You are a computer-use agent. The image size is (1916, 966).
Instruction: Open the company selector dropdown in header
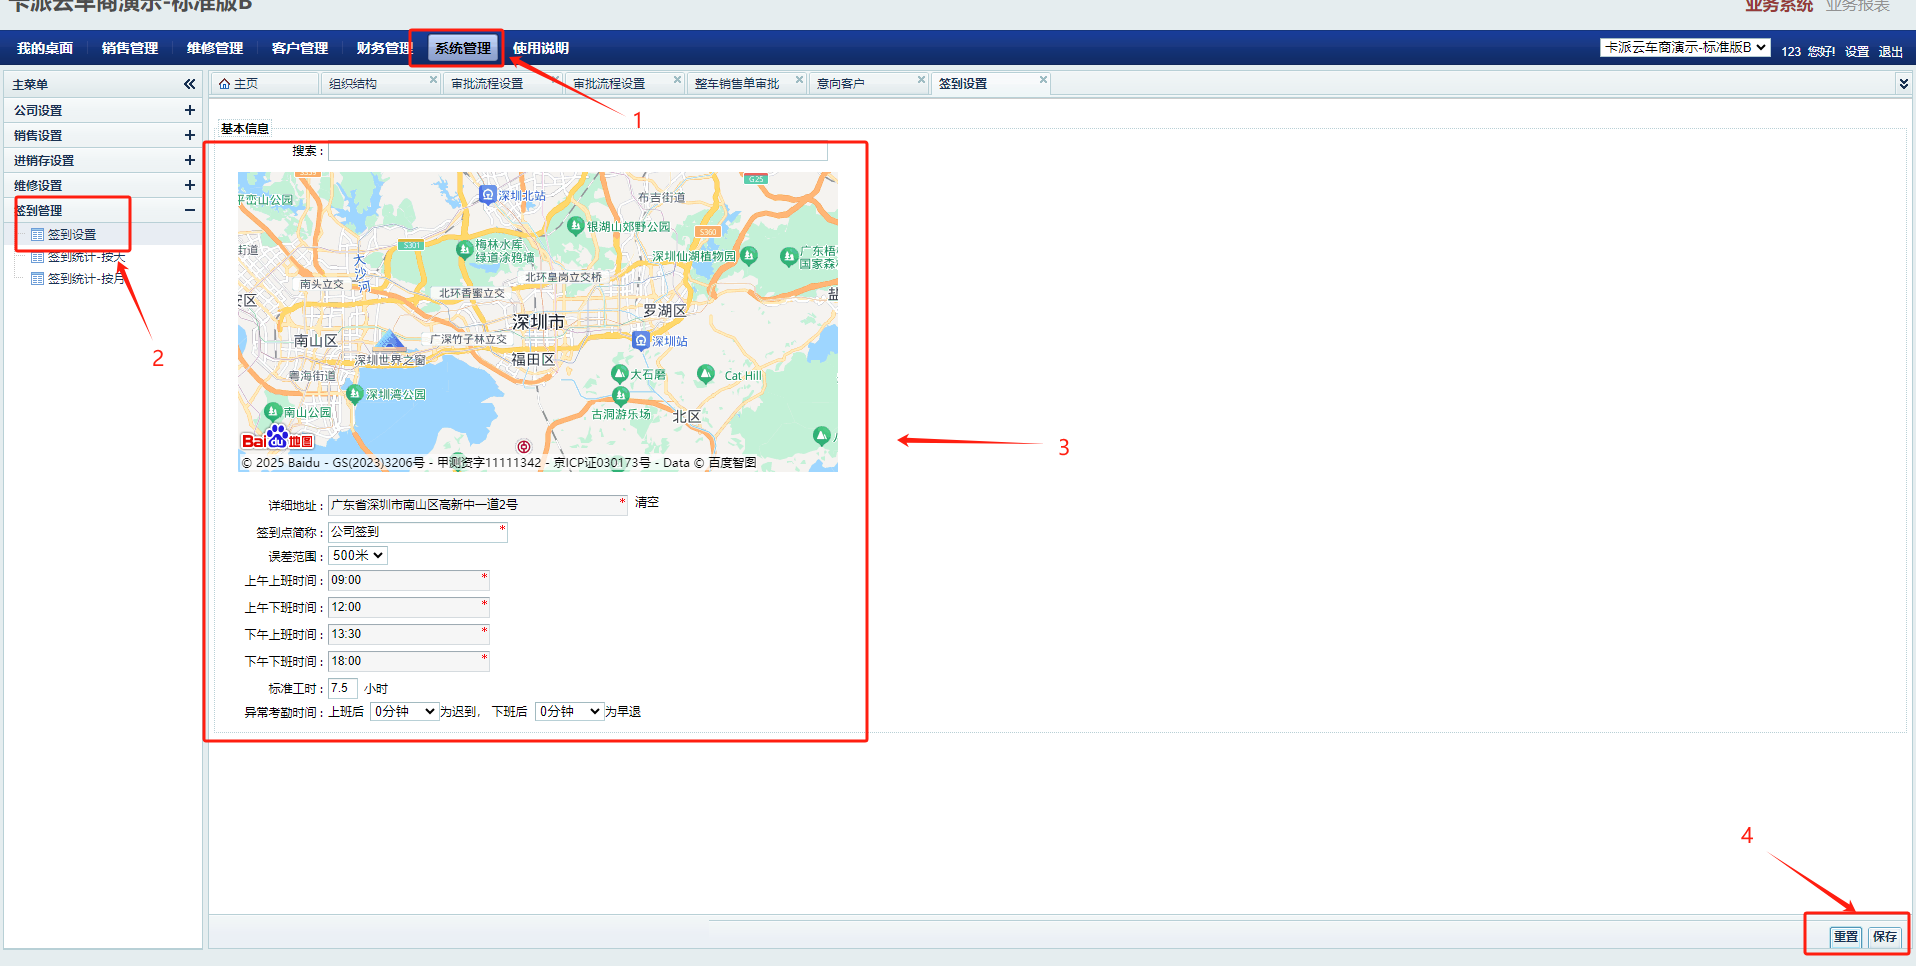click(1685, 48)
